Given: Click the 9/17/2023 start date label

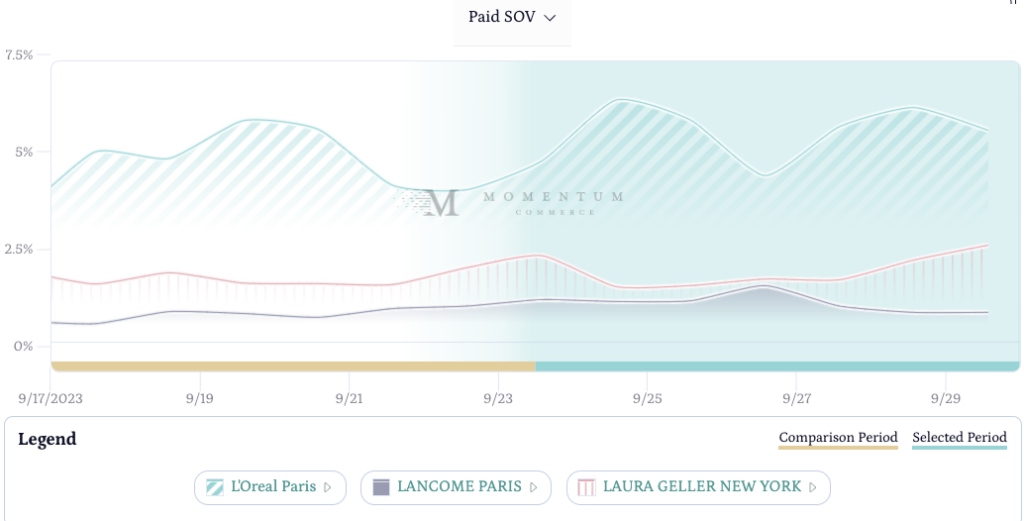Looking at the screenshot, I should (x=51, y=398).
